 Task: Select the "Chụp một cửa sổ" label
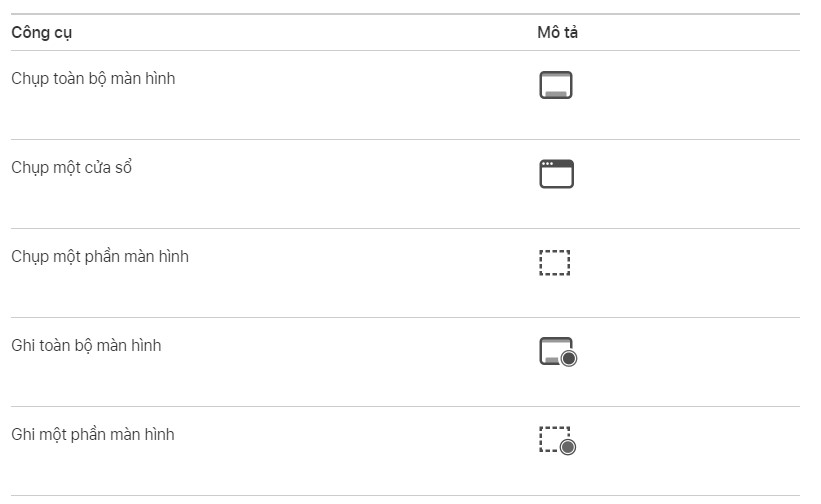(x=72, y=167)
